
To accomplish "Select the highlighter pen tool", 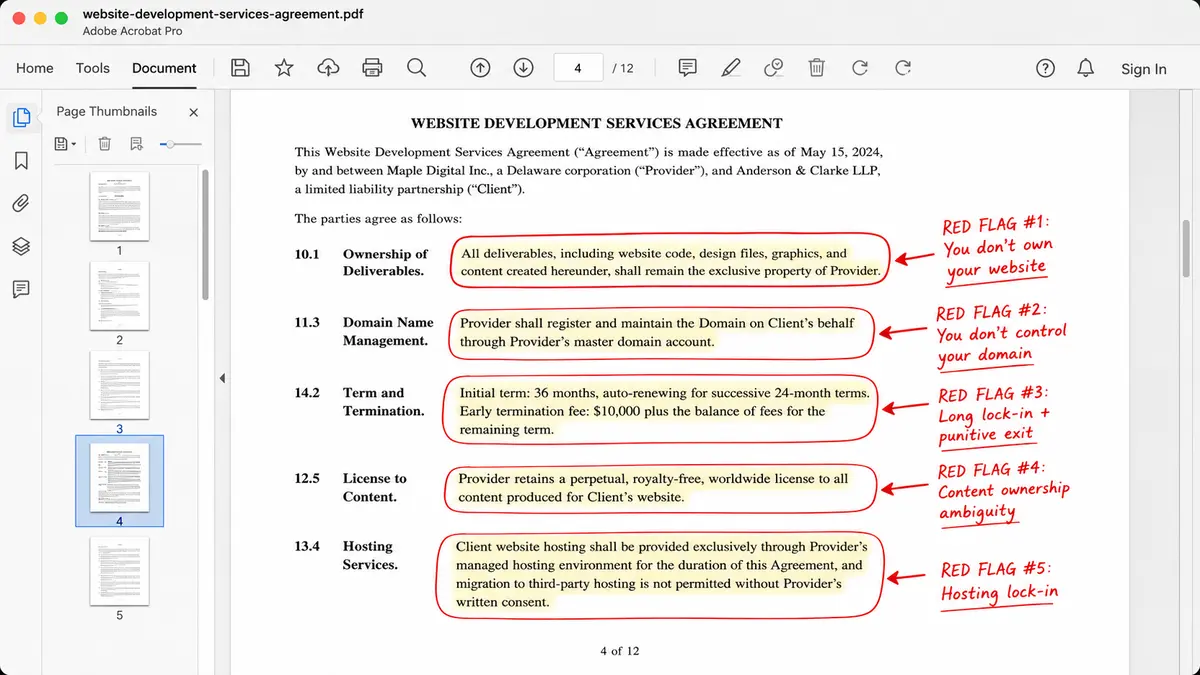I will click(731, 68).
